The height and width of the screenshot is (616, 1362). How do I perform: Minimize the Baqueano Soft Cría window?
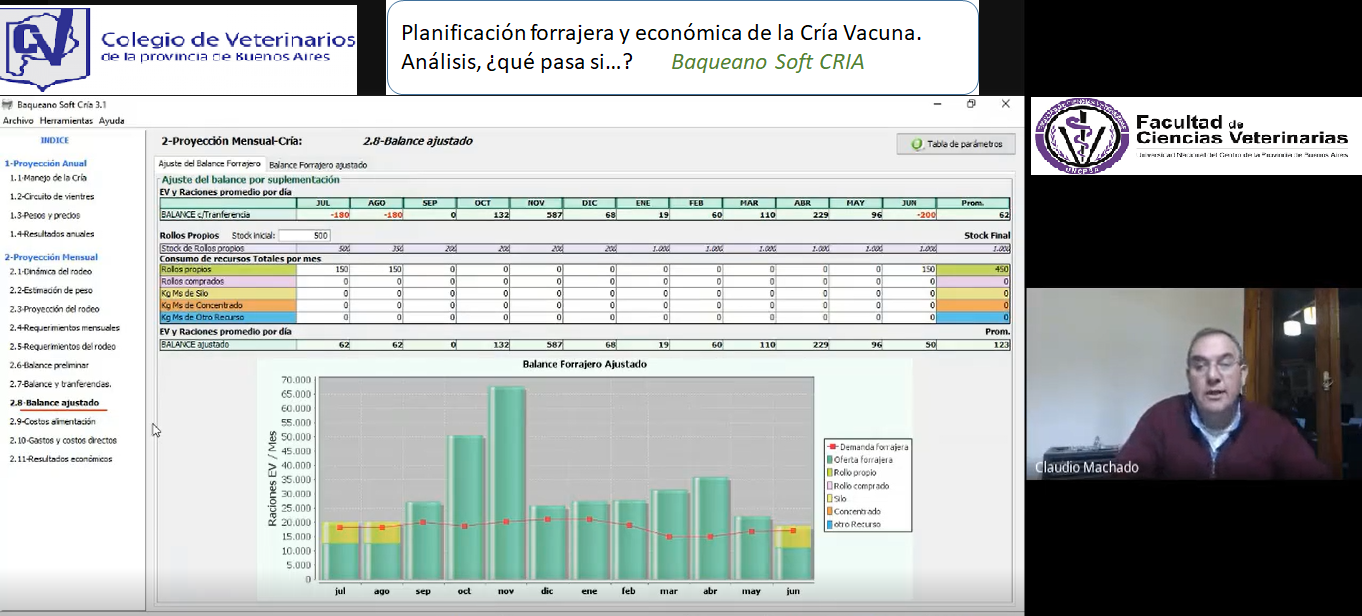click(937, 103)
